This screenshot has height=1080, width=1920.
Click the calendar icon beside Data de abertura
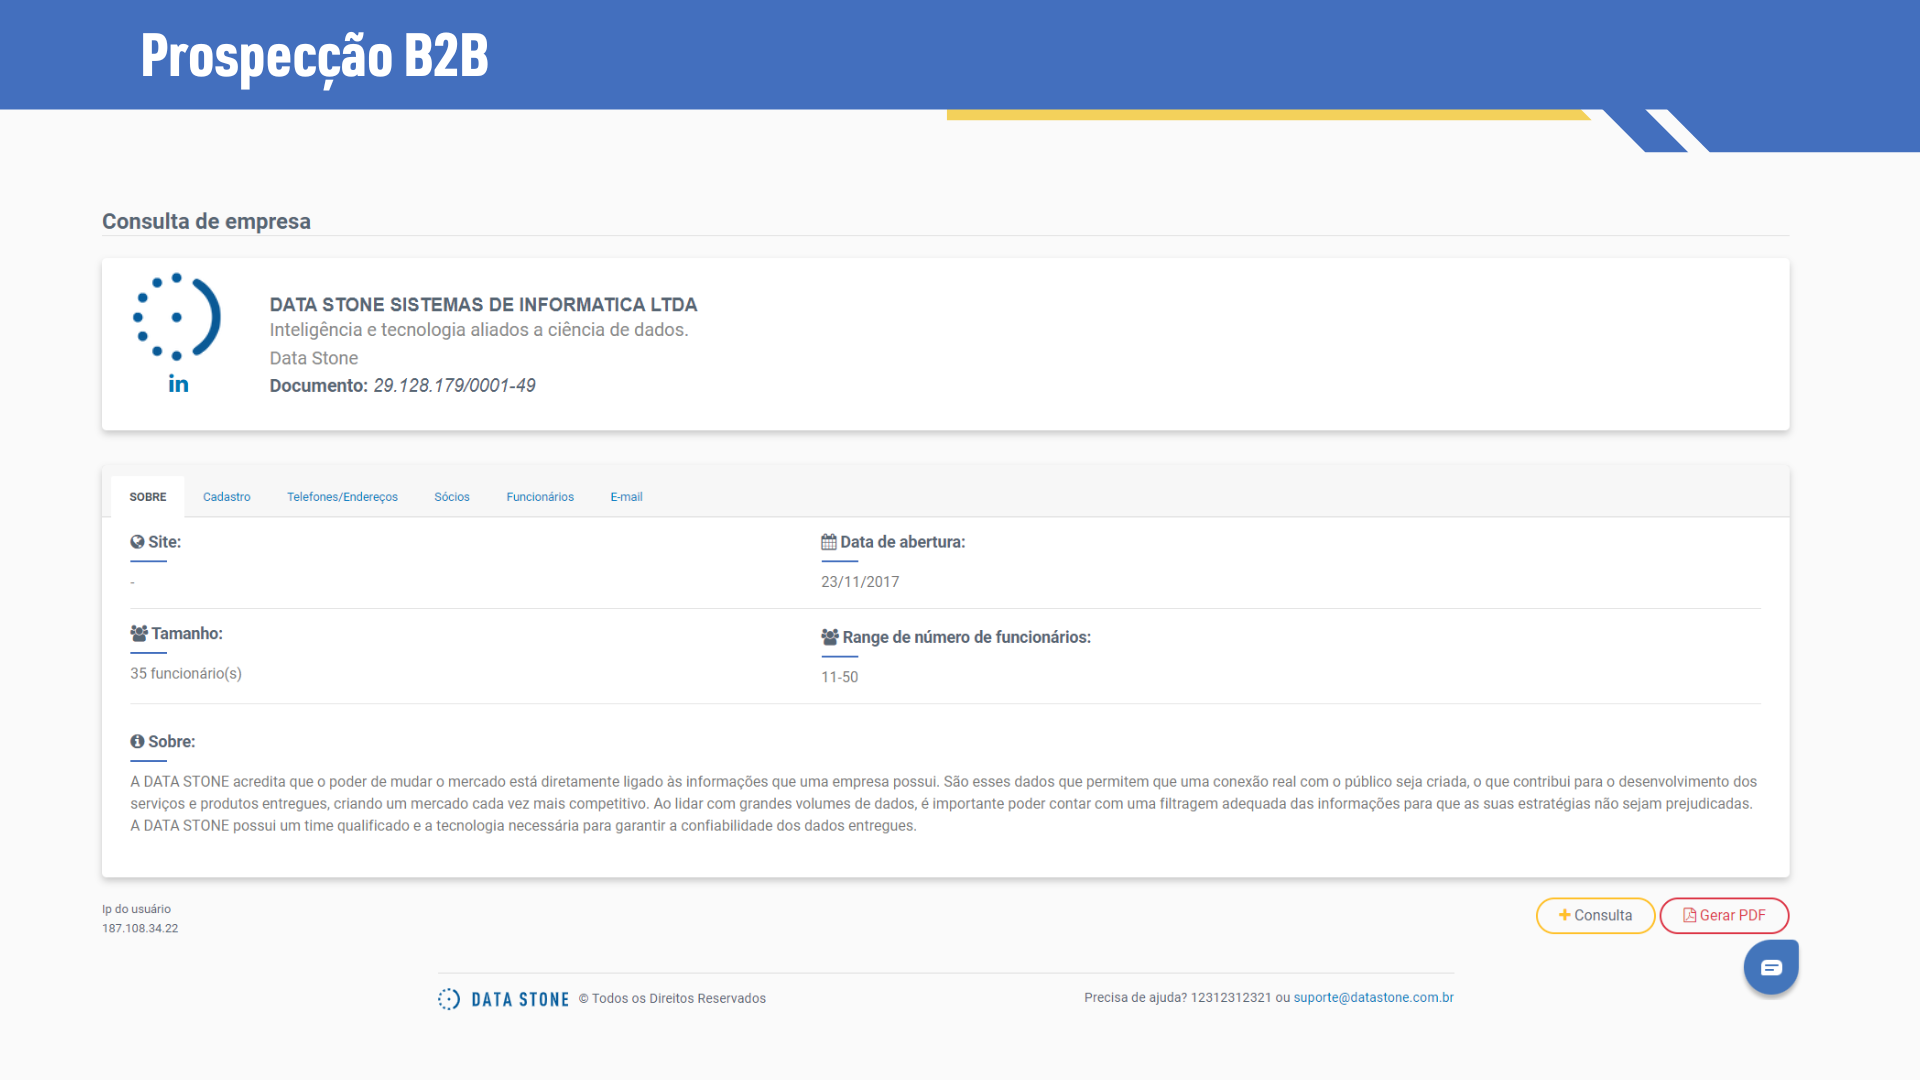pyautogui.click(x=829, y=542)
